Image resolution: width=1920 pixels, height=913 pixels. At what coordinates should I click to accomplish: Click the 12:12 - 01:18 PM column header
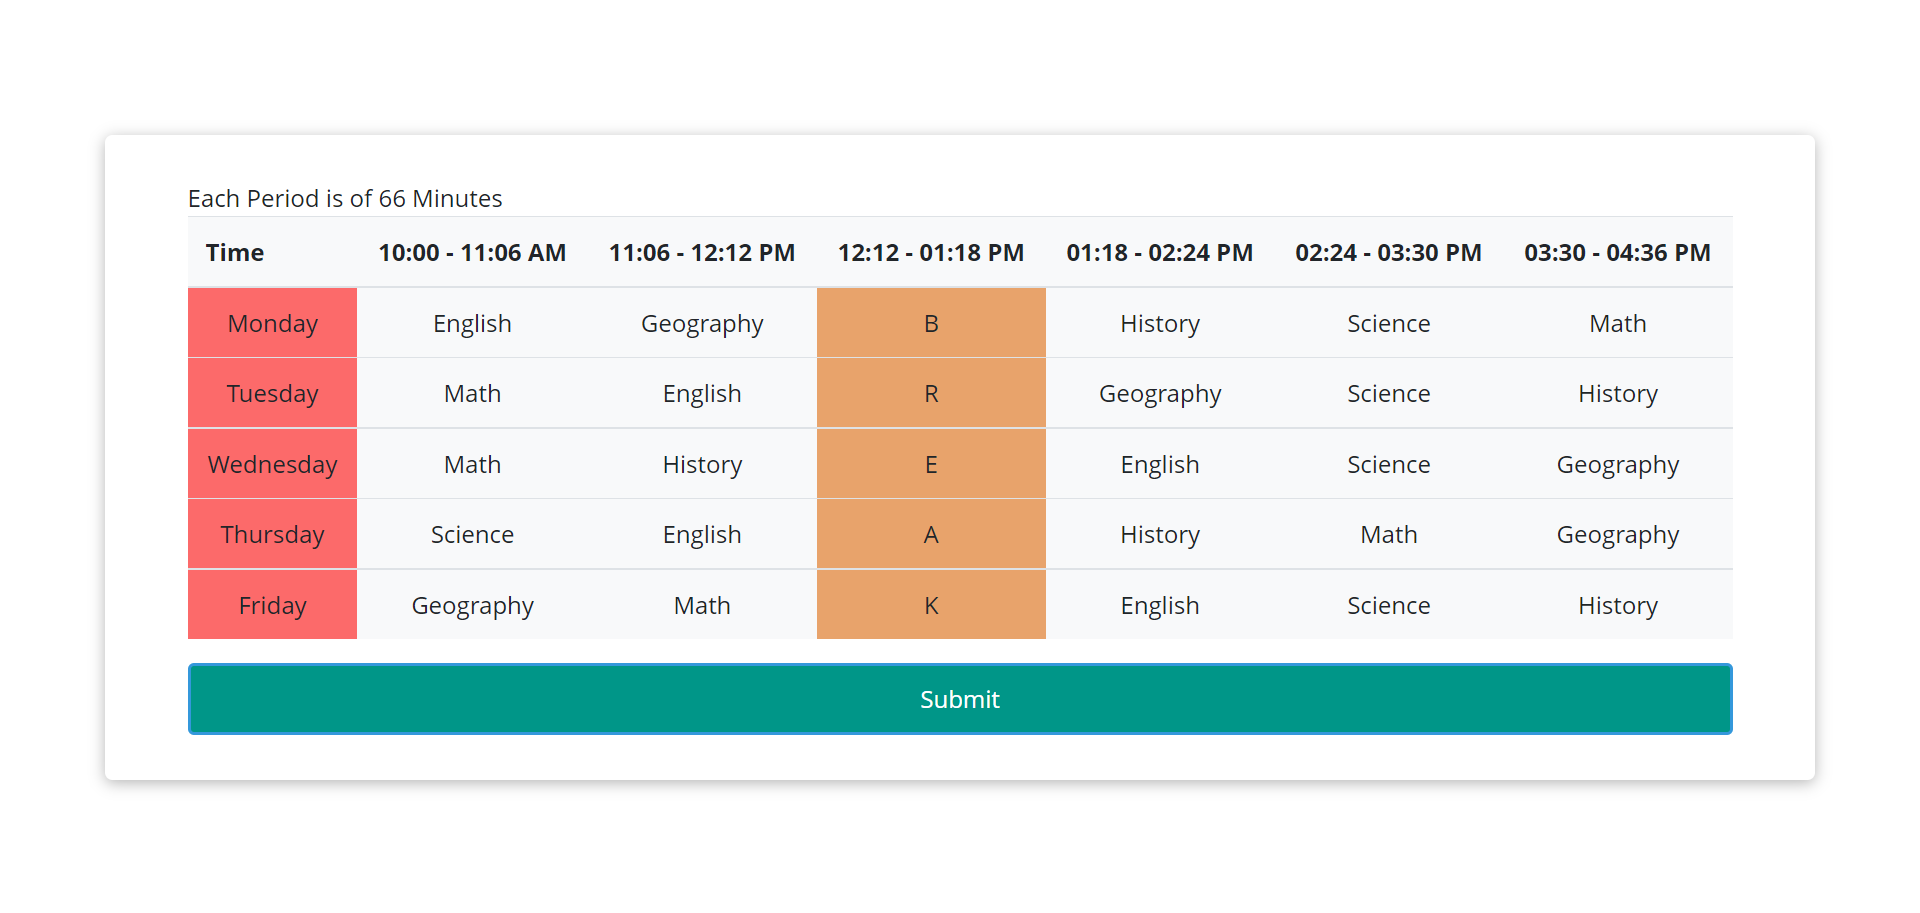(931, 252)
